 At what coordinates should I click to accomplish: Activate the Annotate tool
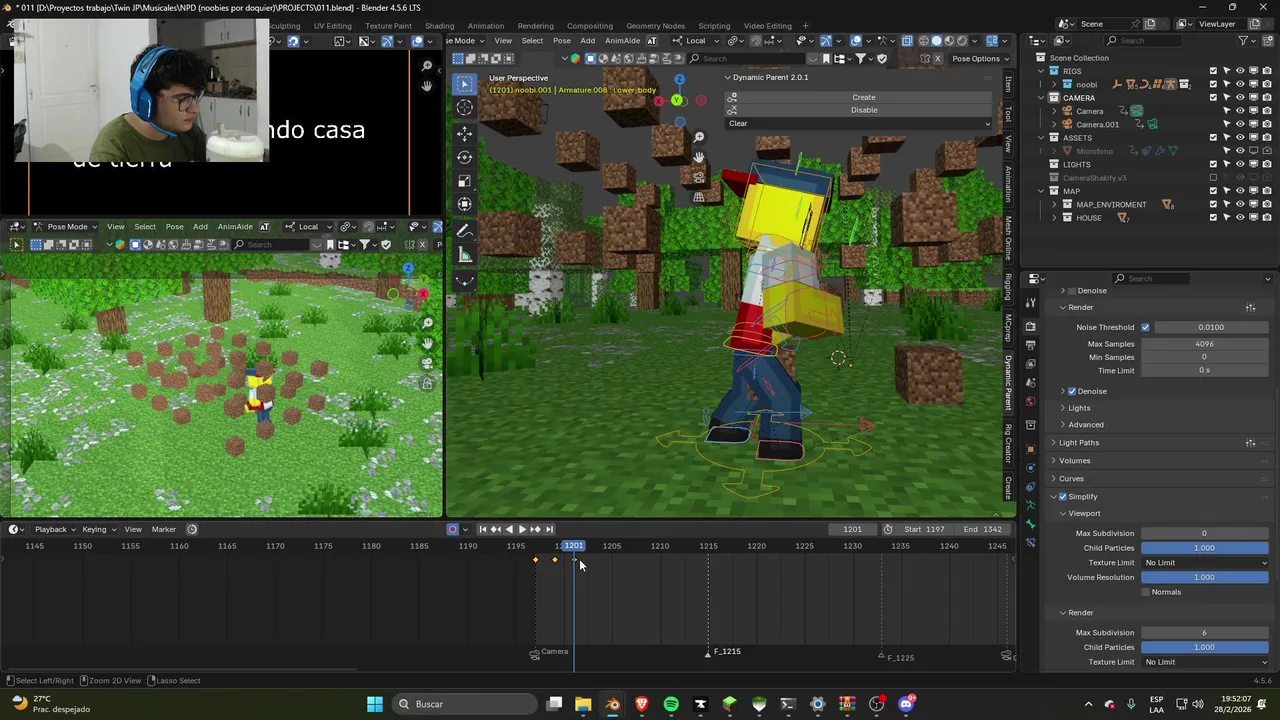(x=464, y=231)
